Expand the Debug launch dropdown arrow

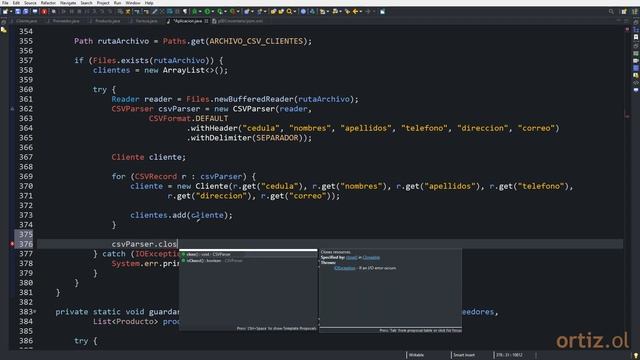(x=200, y=11)
